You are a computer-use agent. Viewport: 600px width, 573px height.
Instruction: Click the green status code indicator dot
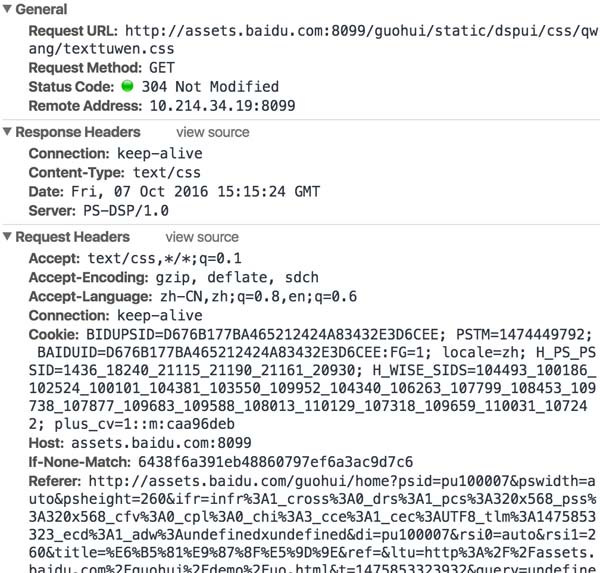pos(127,87)
